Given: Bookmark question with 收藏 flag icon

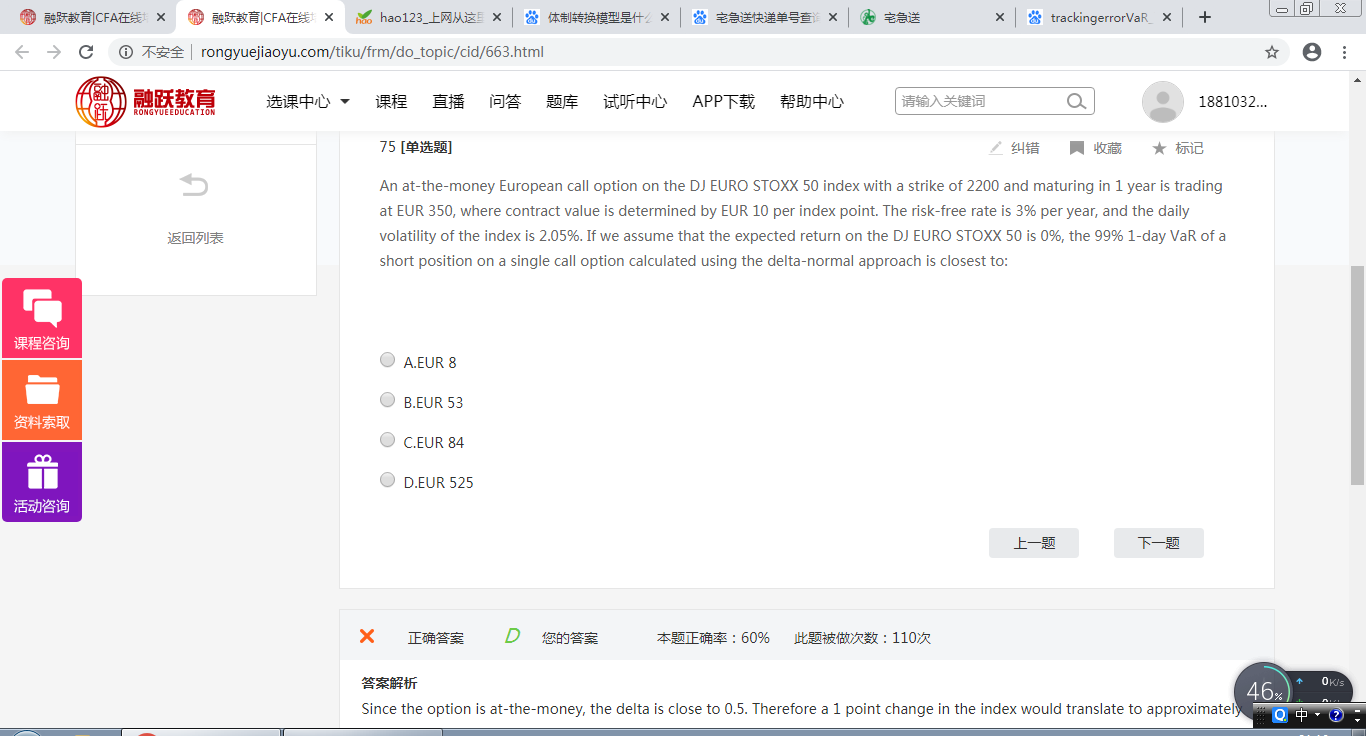Looking at the screenshot, I should pyautogui.click(x=1077, y=148).
